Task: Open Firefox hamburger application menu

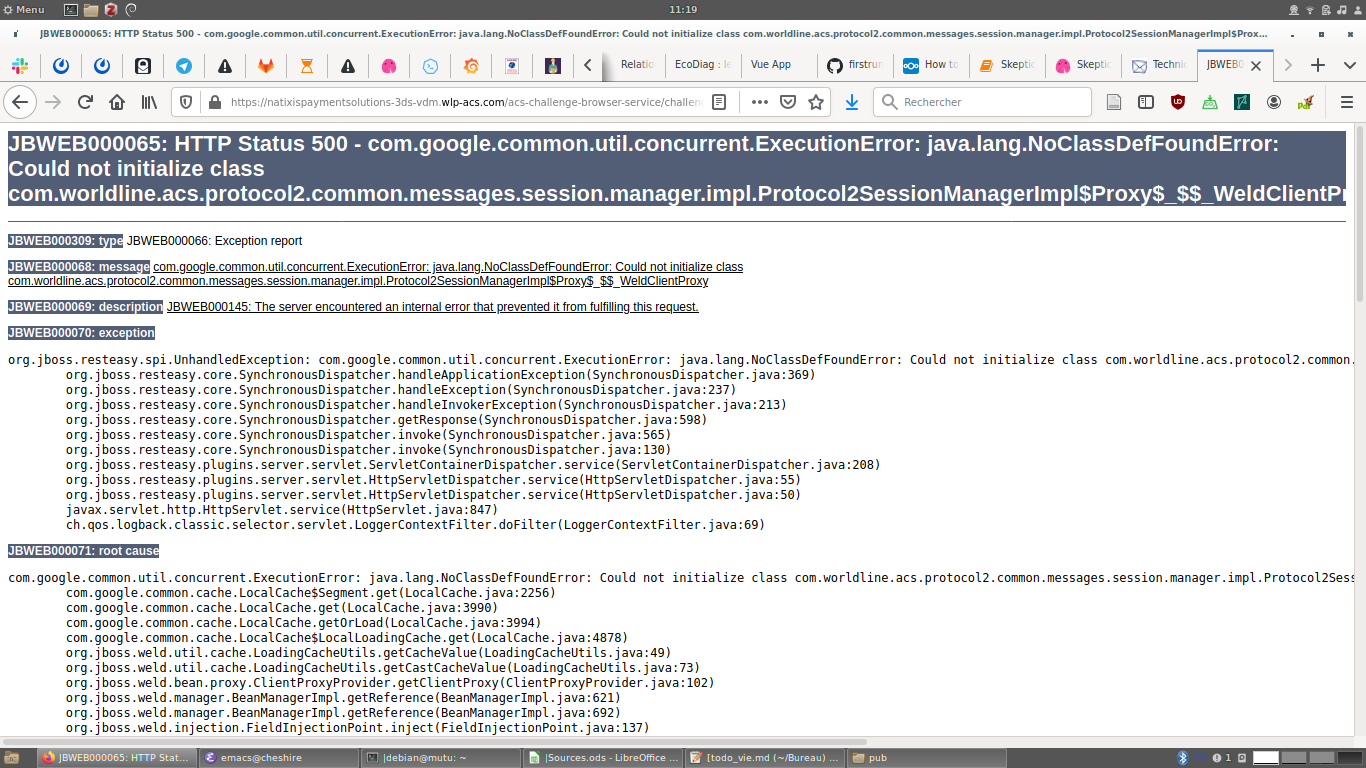Action: tap(1346, 102)
